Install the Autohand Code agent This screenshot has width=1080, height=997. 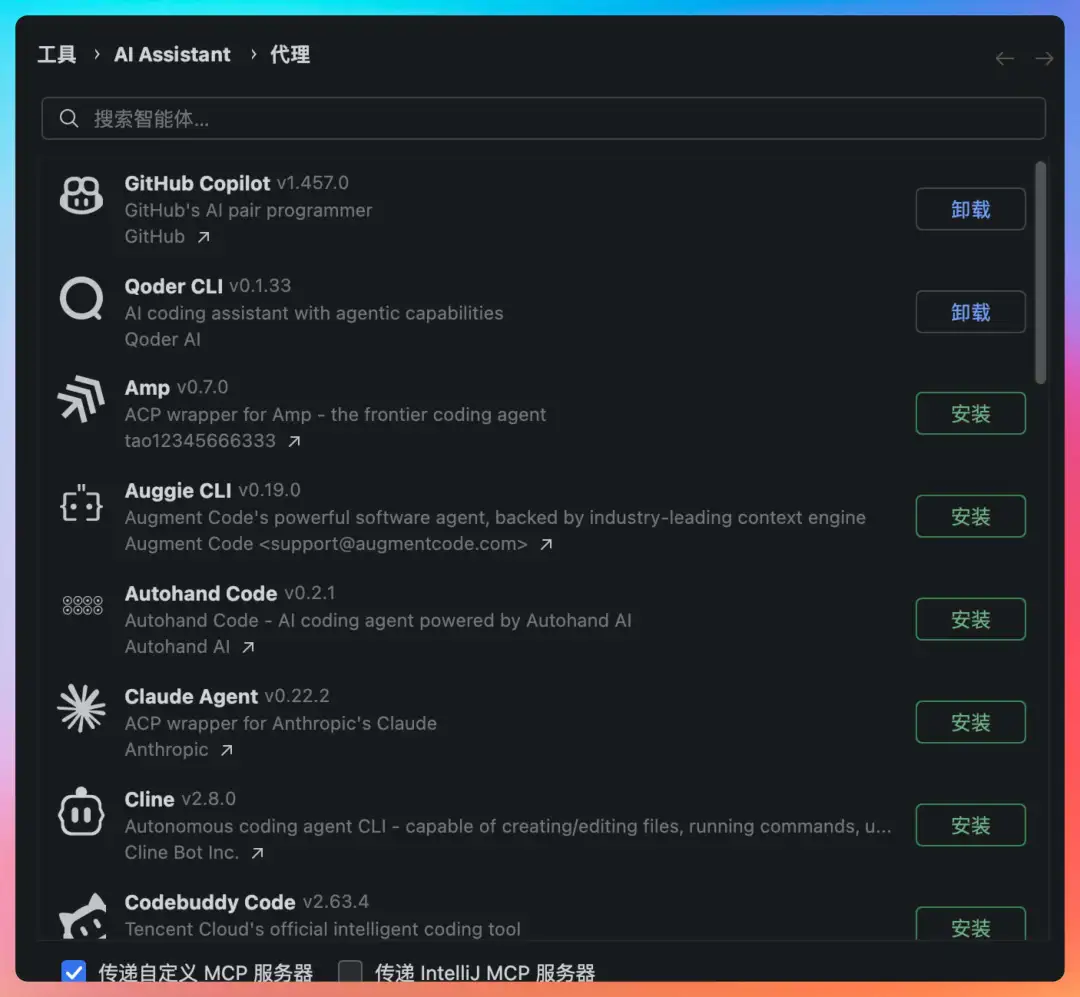pos(970,619)
